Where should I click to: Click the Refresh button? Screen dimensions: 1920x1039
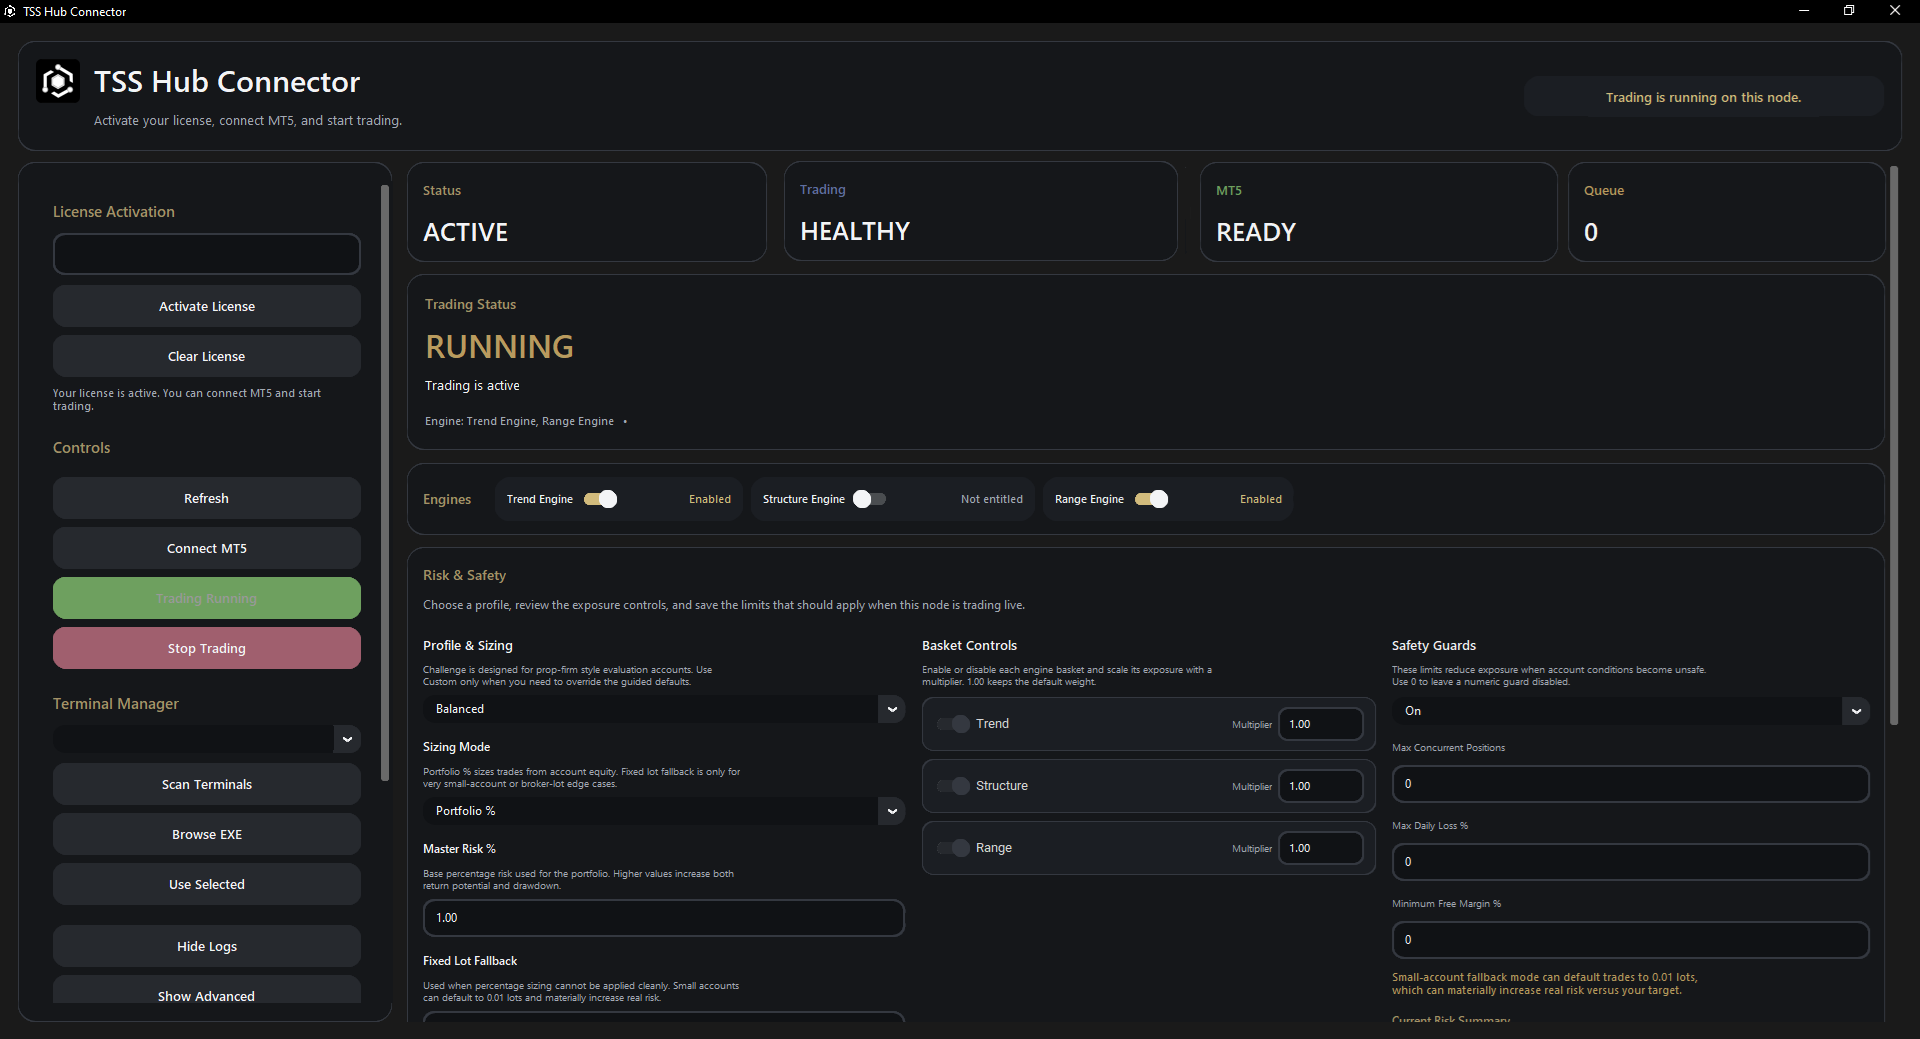pos(207,498)
